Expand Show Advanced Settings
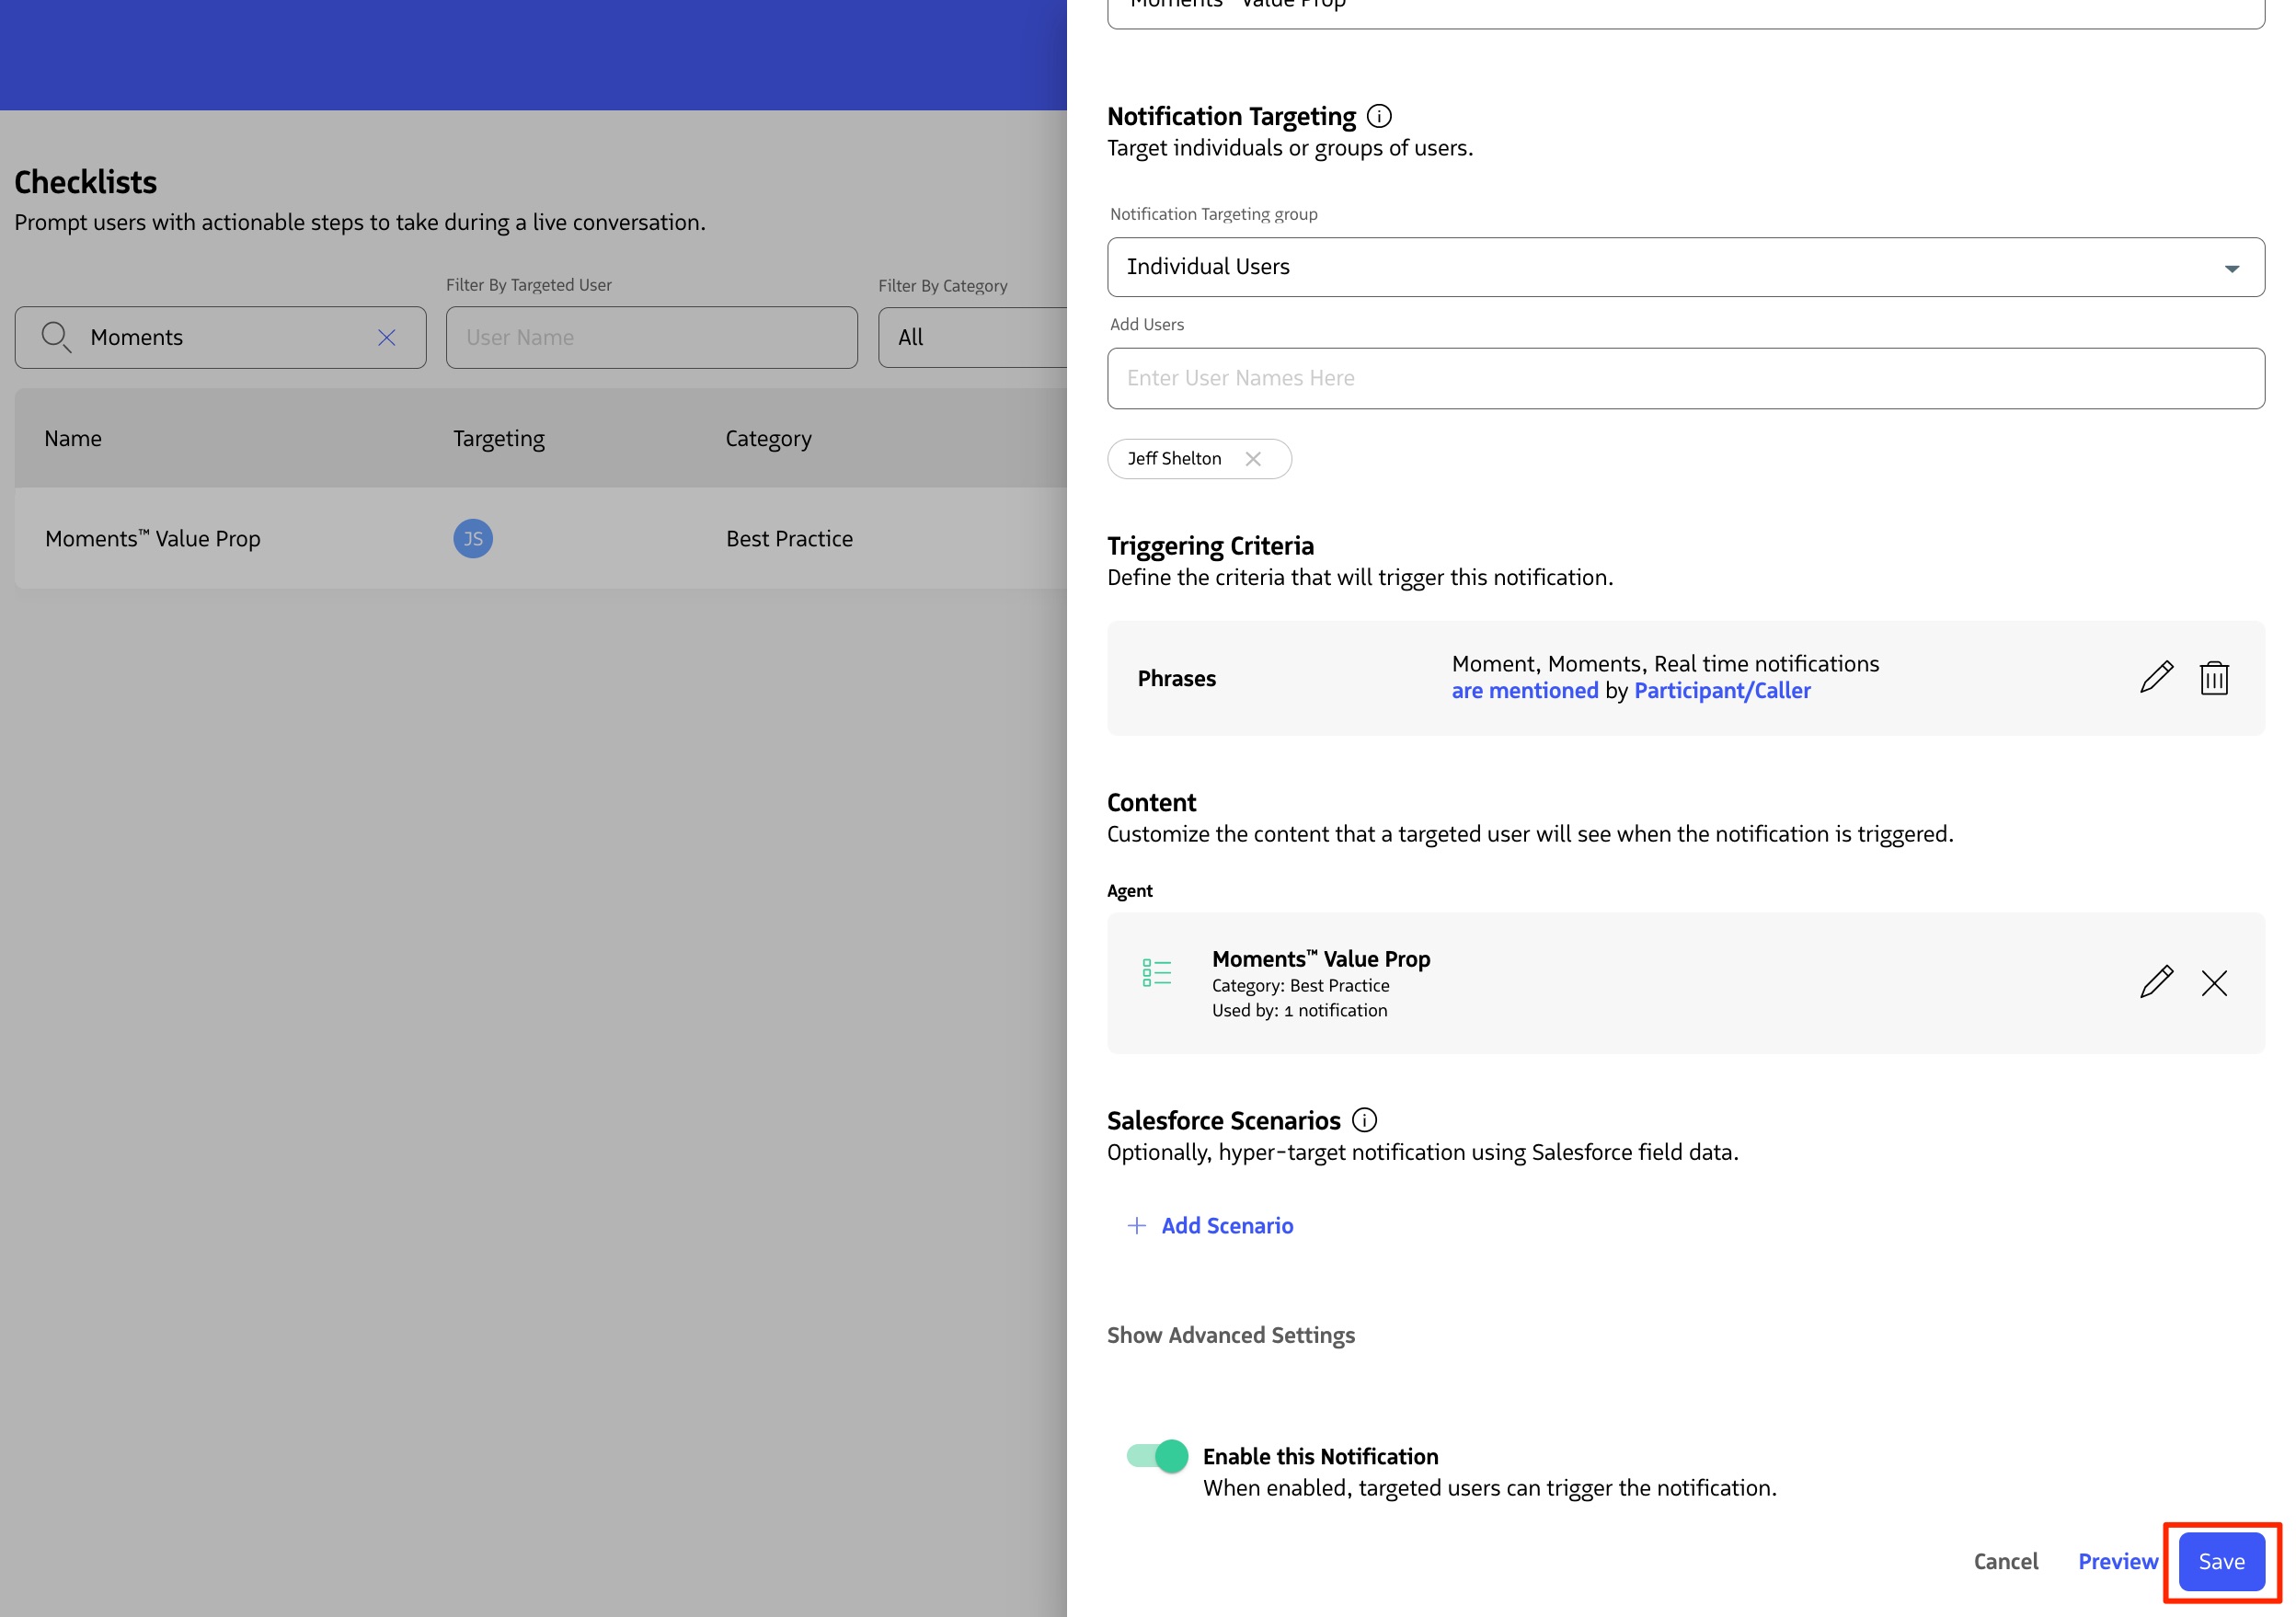This screenshot has width=2296, height=1617. click(x=1230, y=1336)
